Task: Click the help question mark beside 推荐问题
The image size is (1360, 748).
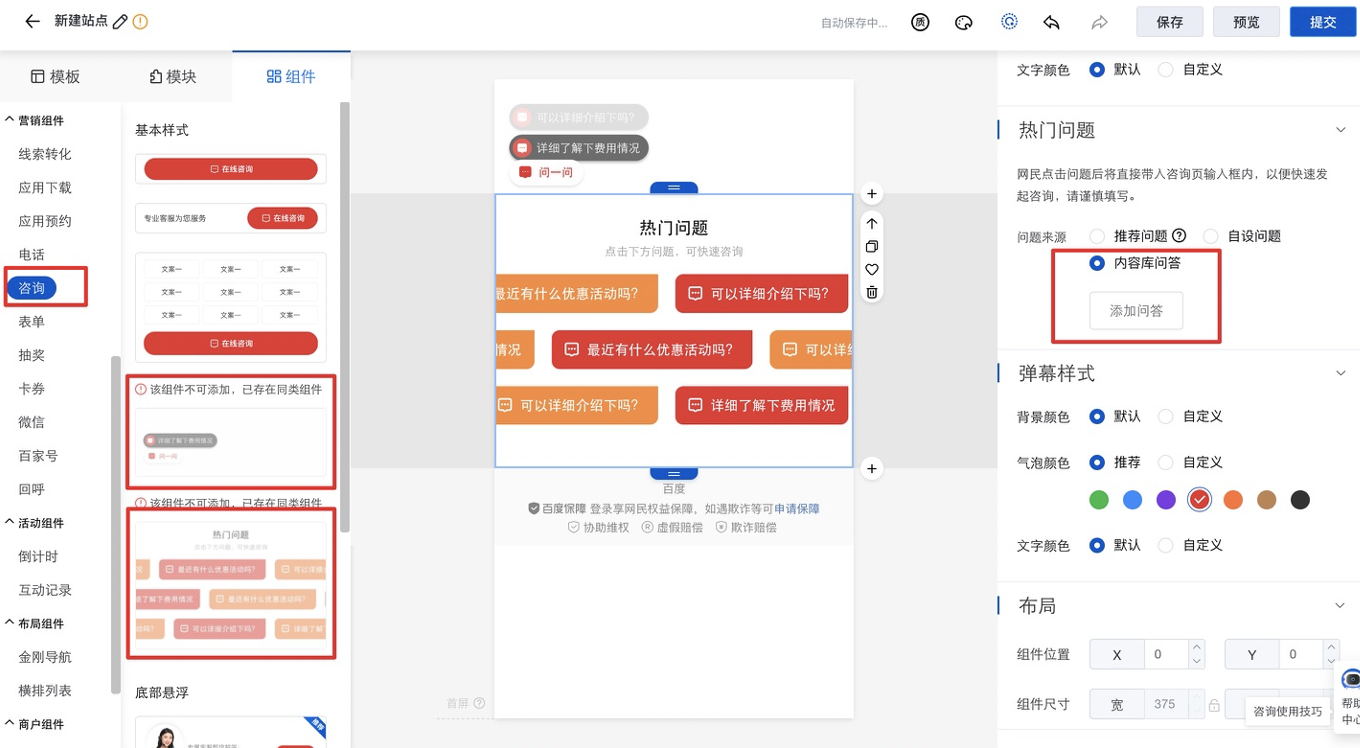Action: (1179, 236)
